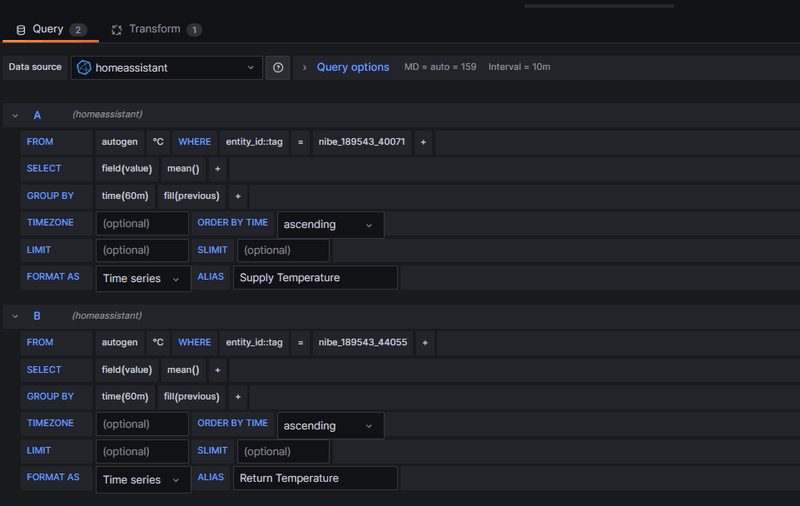The image size is (800, 506).
Task: Focus the TIMEZONE field in query B
Action: [x=142, y=424]
